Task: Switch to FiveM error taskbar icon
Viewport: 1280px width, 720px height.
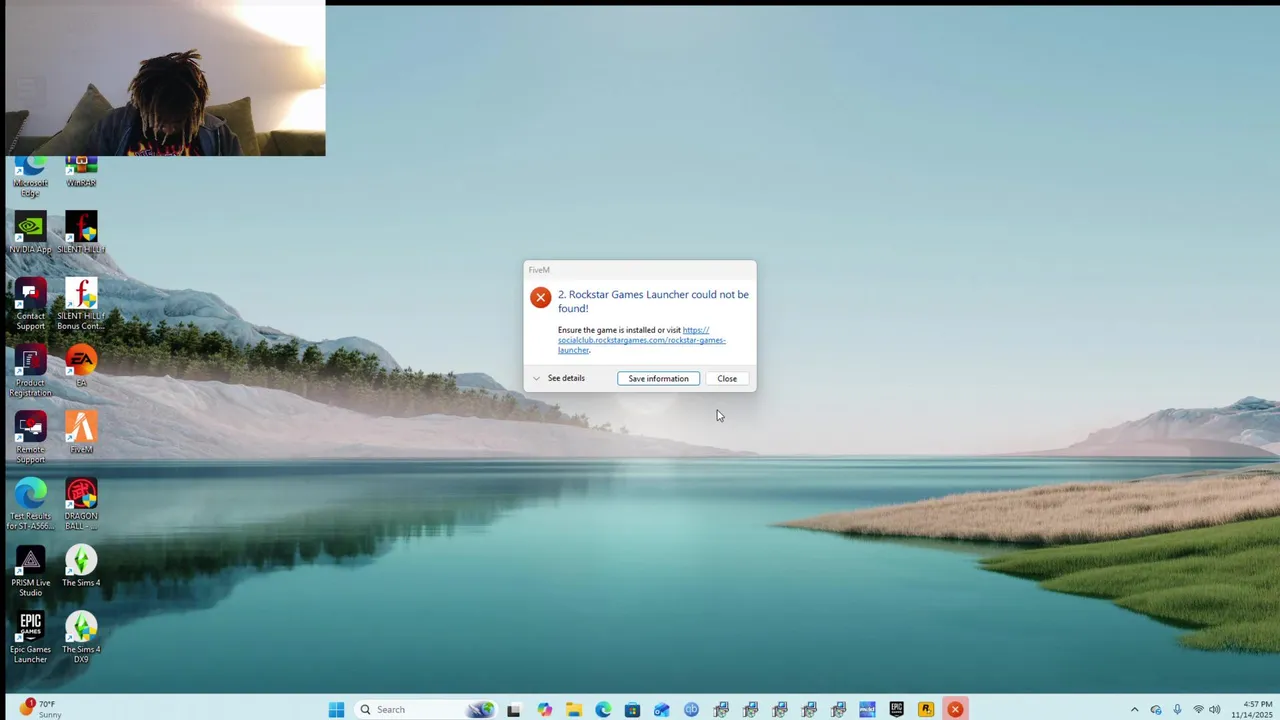Action: 955,709
